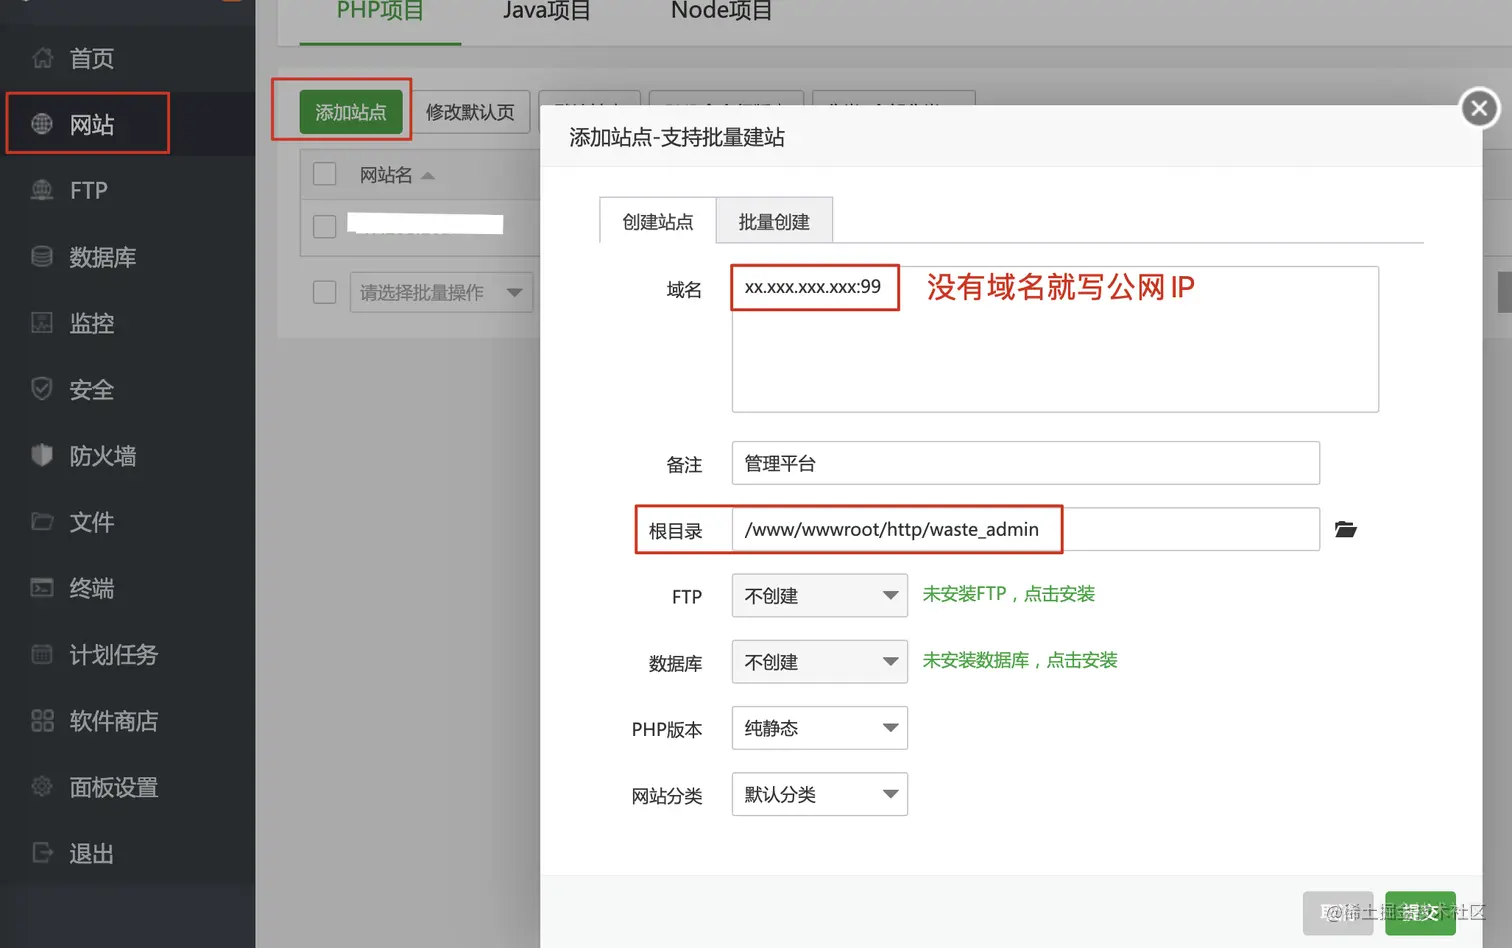Image resolution: width=1512 pixels, height=948 pixels.
Task: Open the 数据库 不创建 dropdown
Action: [x=820, y=662]
